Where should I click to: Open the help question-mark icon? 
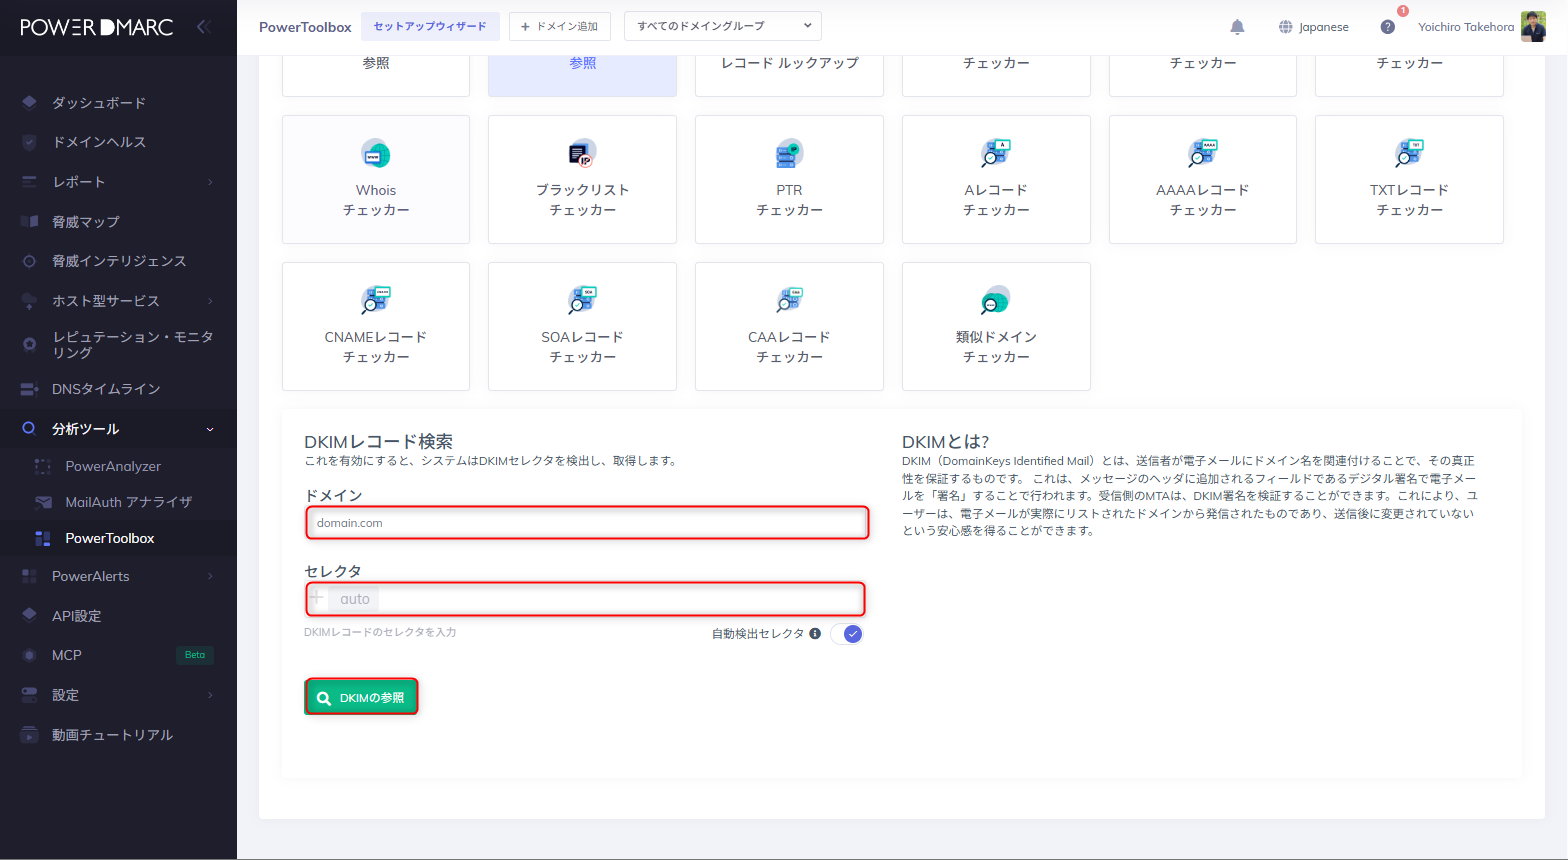coord(1387,27)
